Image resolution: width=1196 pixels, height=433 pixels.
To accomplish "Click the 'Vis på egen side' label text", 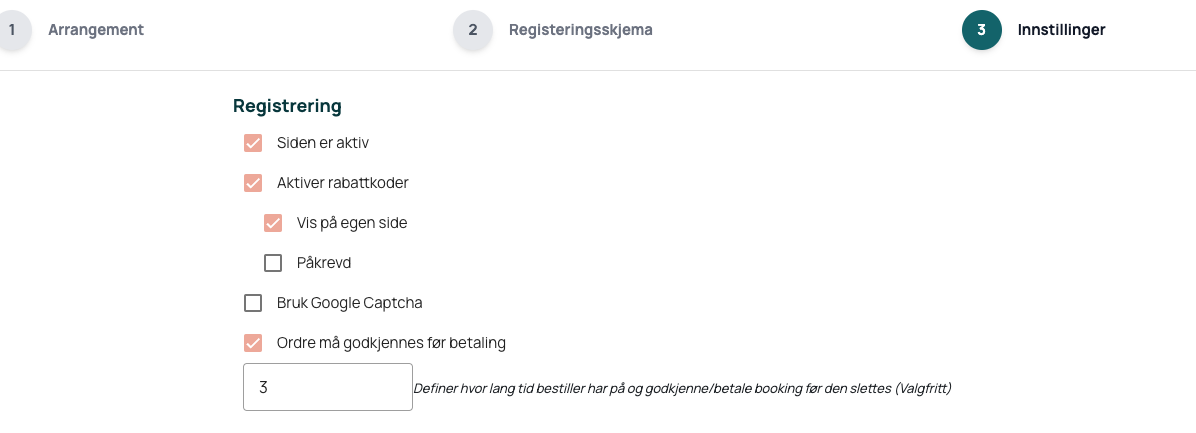I will coord(352,223).
